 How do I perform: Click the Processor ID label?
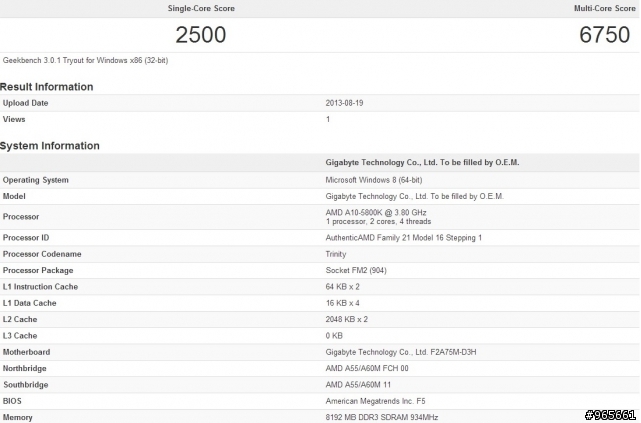26,238
